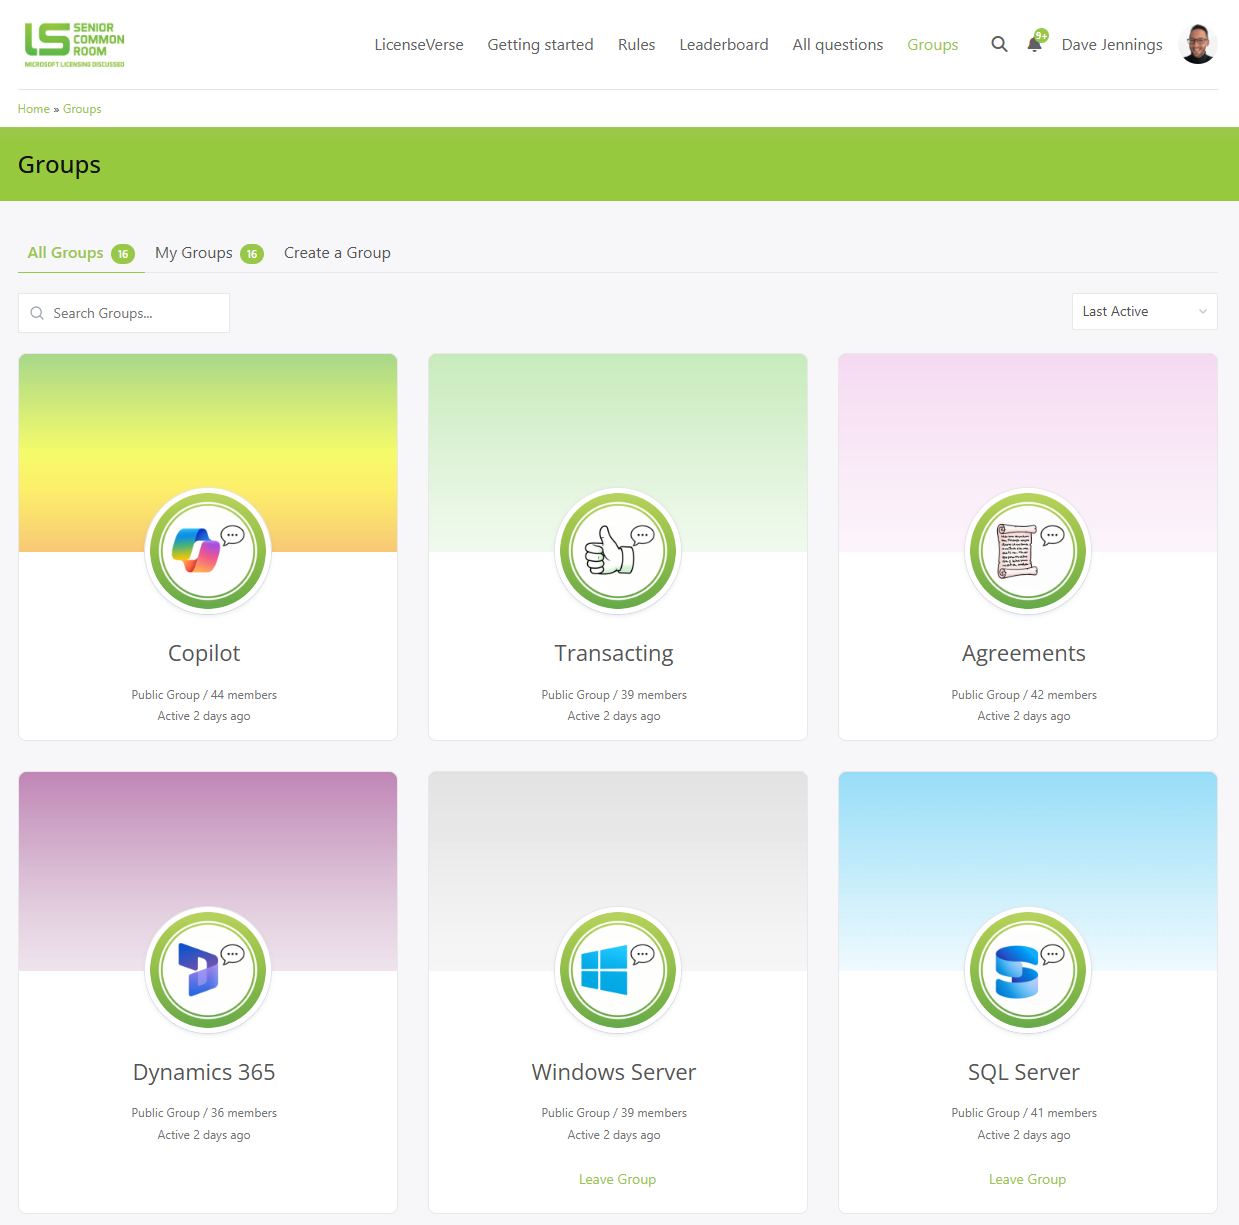Open the Create a Group tab
This screenshot has height=1225, width=1239.
pyautogui.click(x=337, y=253)
